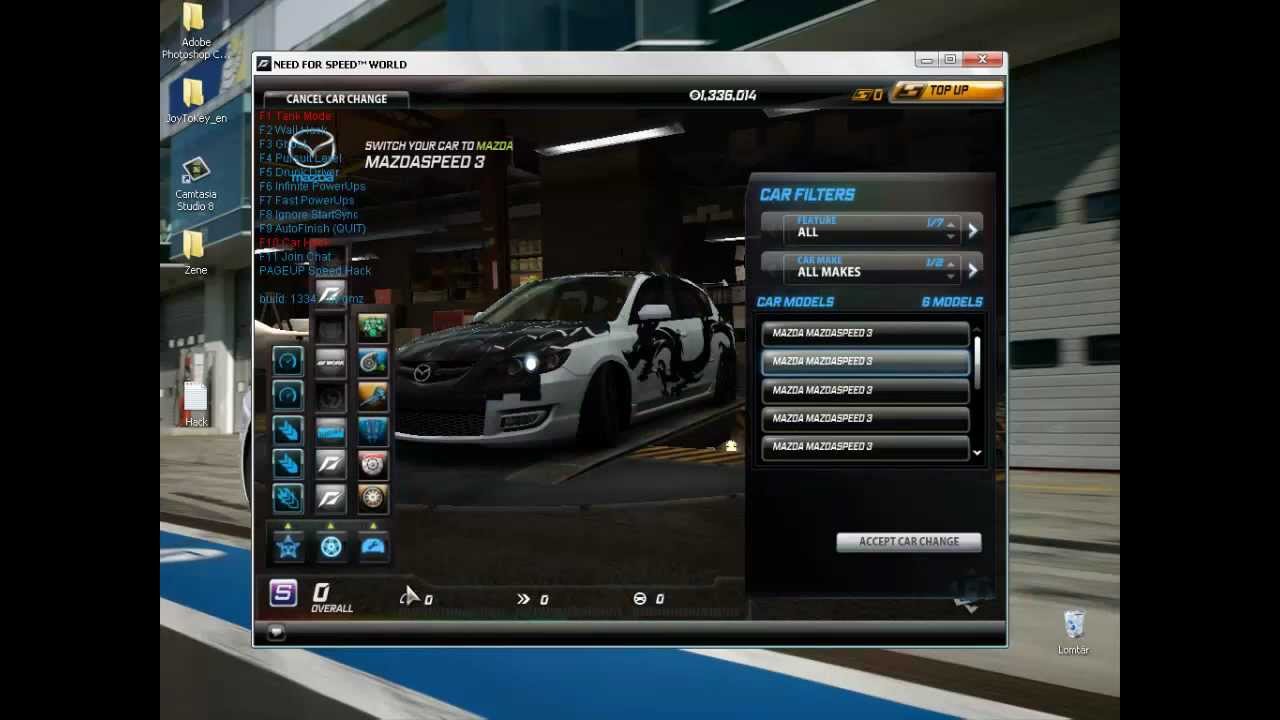Click Cancel Car Change tab
Image resolution: width=1280 pixels, height=720 pixels.
(337, 99)
